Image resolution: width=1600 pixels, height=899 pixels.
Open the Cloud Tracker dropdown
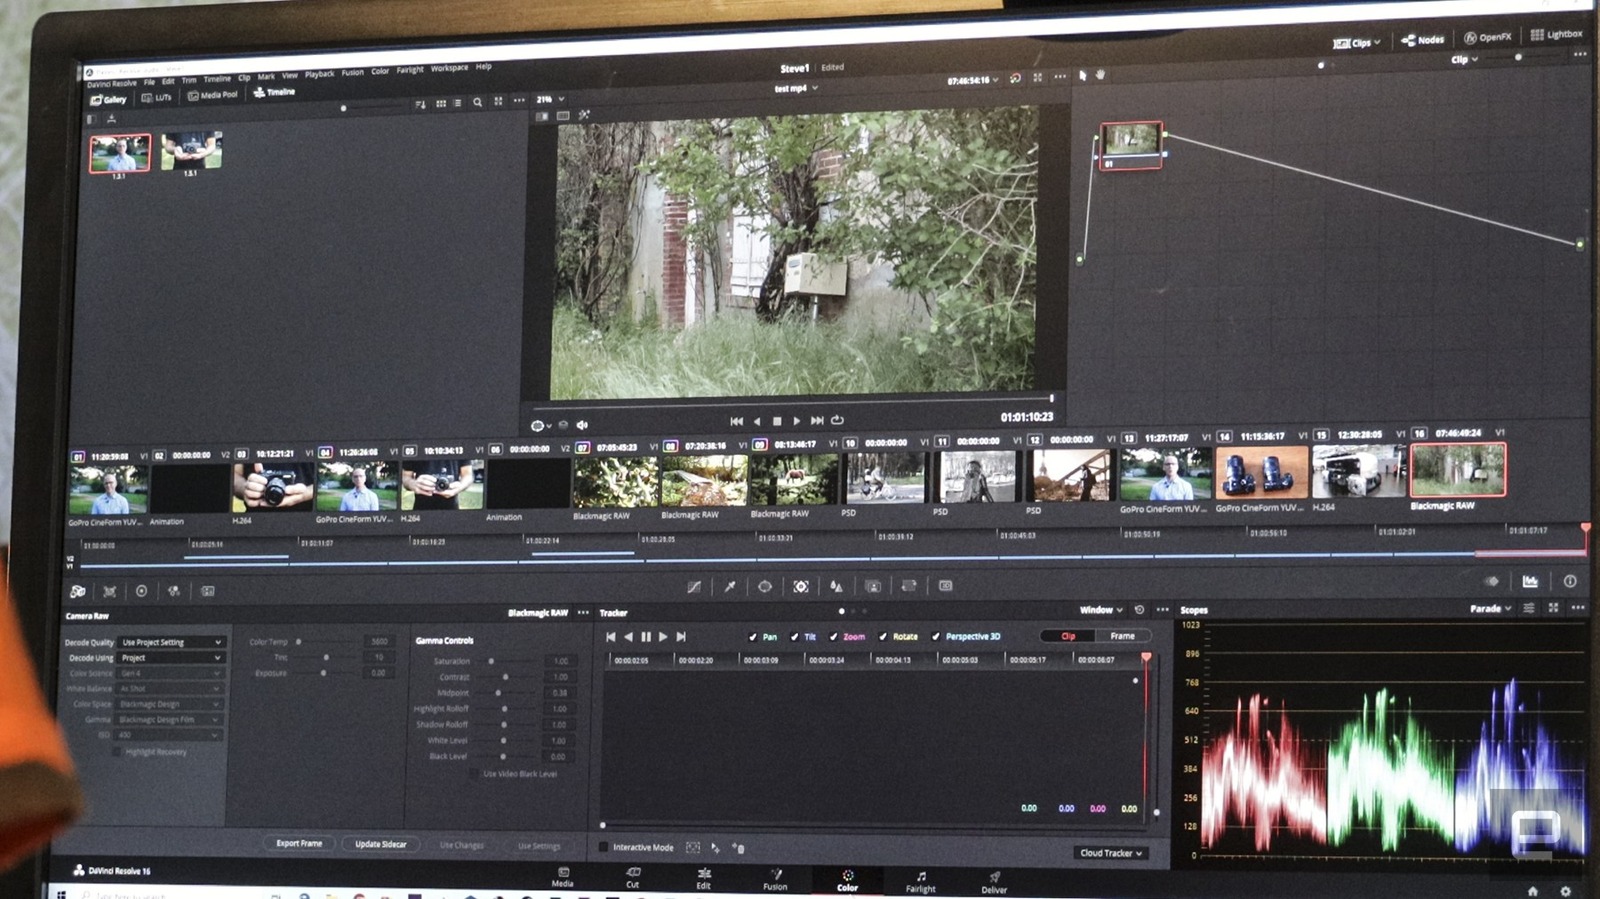[1110, 853]
